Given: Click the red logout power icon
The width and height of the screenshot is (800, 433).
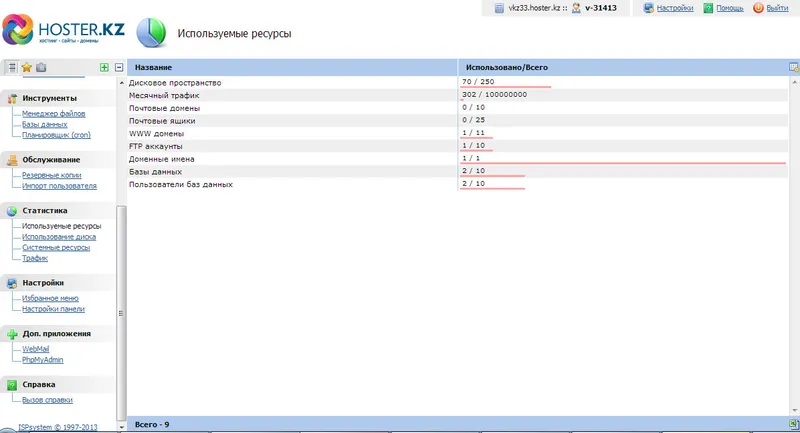Looking at the screenshot, I should (759, 8).
